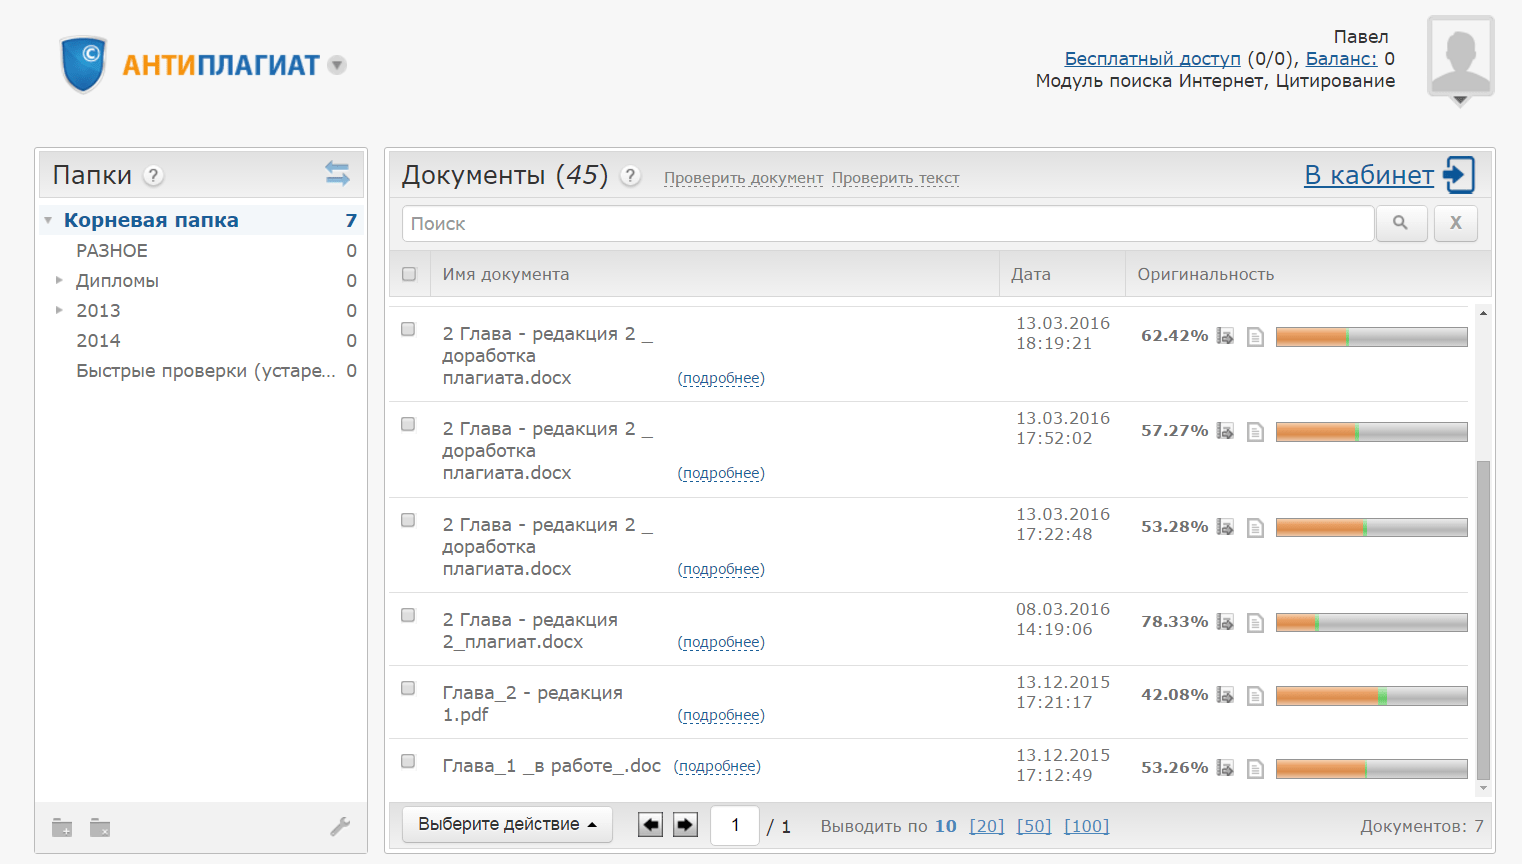1522x864 pixels.
Task: Click the report icon next to 78.33%
Action: coord(1225,622)
